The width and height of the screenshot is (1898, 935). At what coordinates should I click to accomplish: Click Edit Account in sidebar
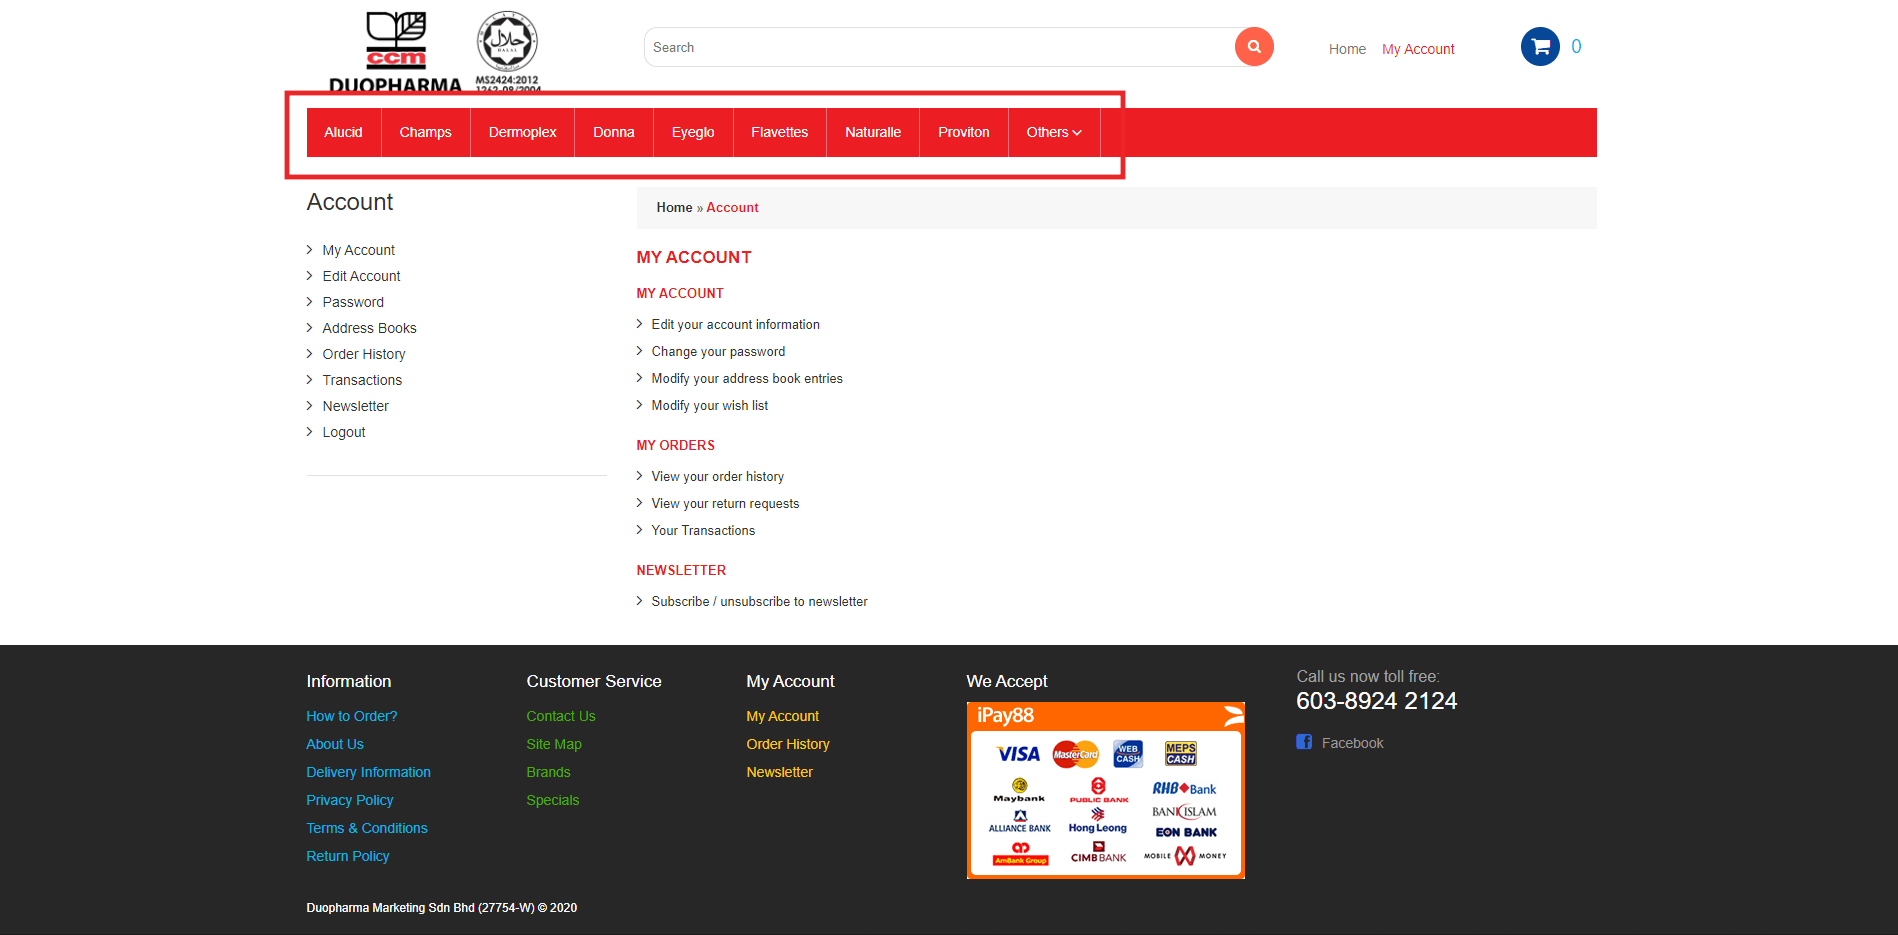coord(361,276)
